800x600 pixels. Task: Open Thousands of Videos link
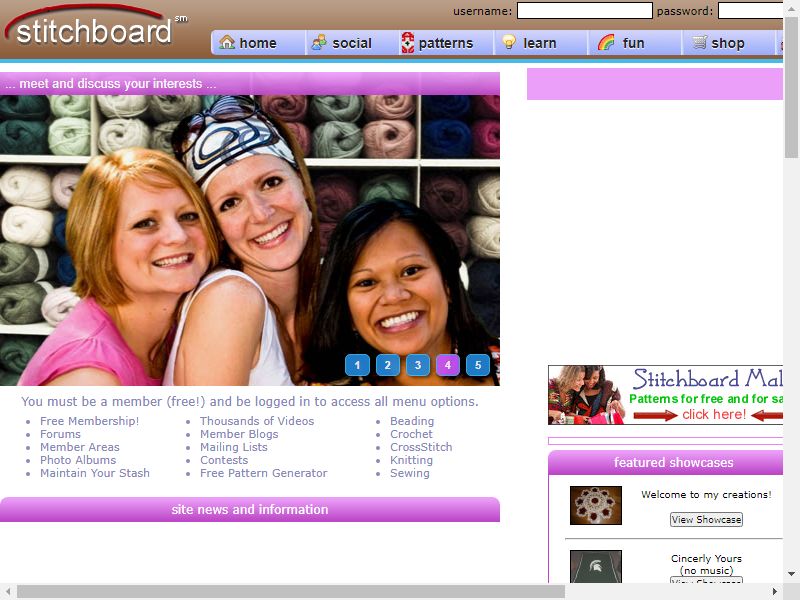(257, 421)
